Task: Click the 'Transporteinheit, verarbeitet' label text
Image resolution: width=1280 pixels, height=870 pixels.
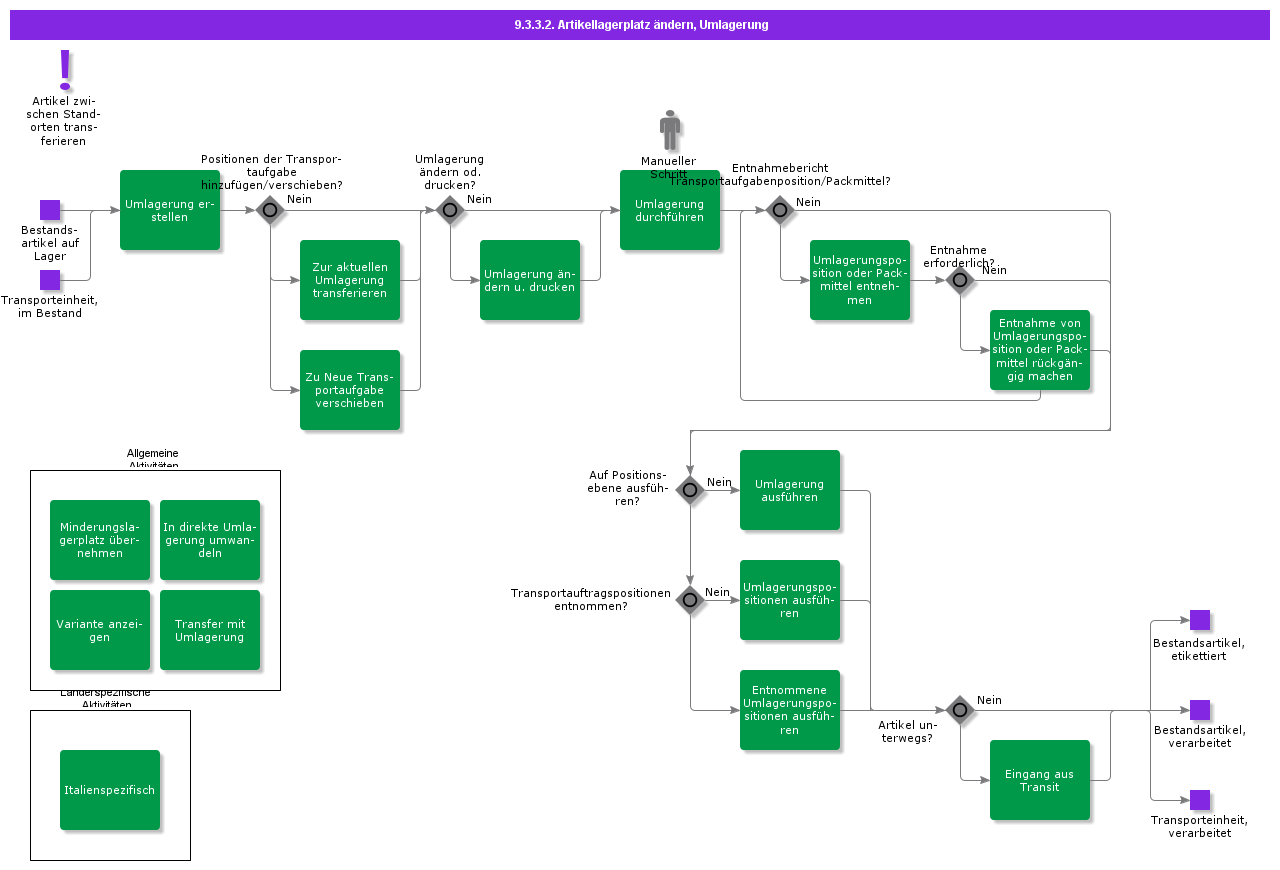Action: (x=1199, y=826)
